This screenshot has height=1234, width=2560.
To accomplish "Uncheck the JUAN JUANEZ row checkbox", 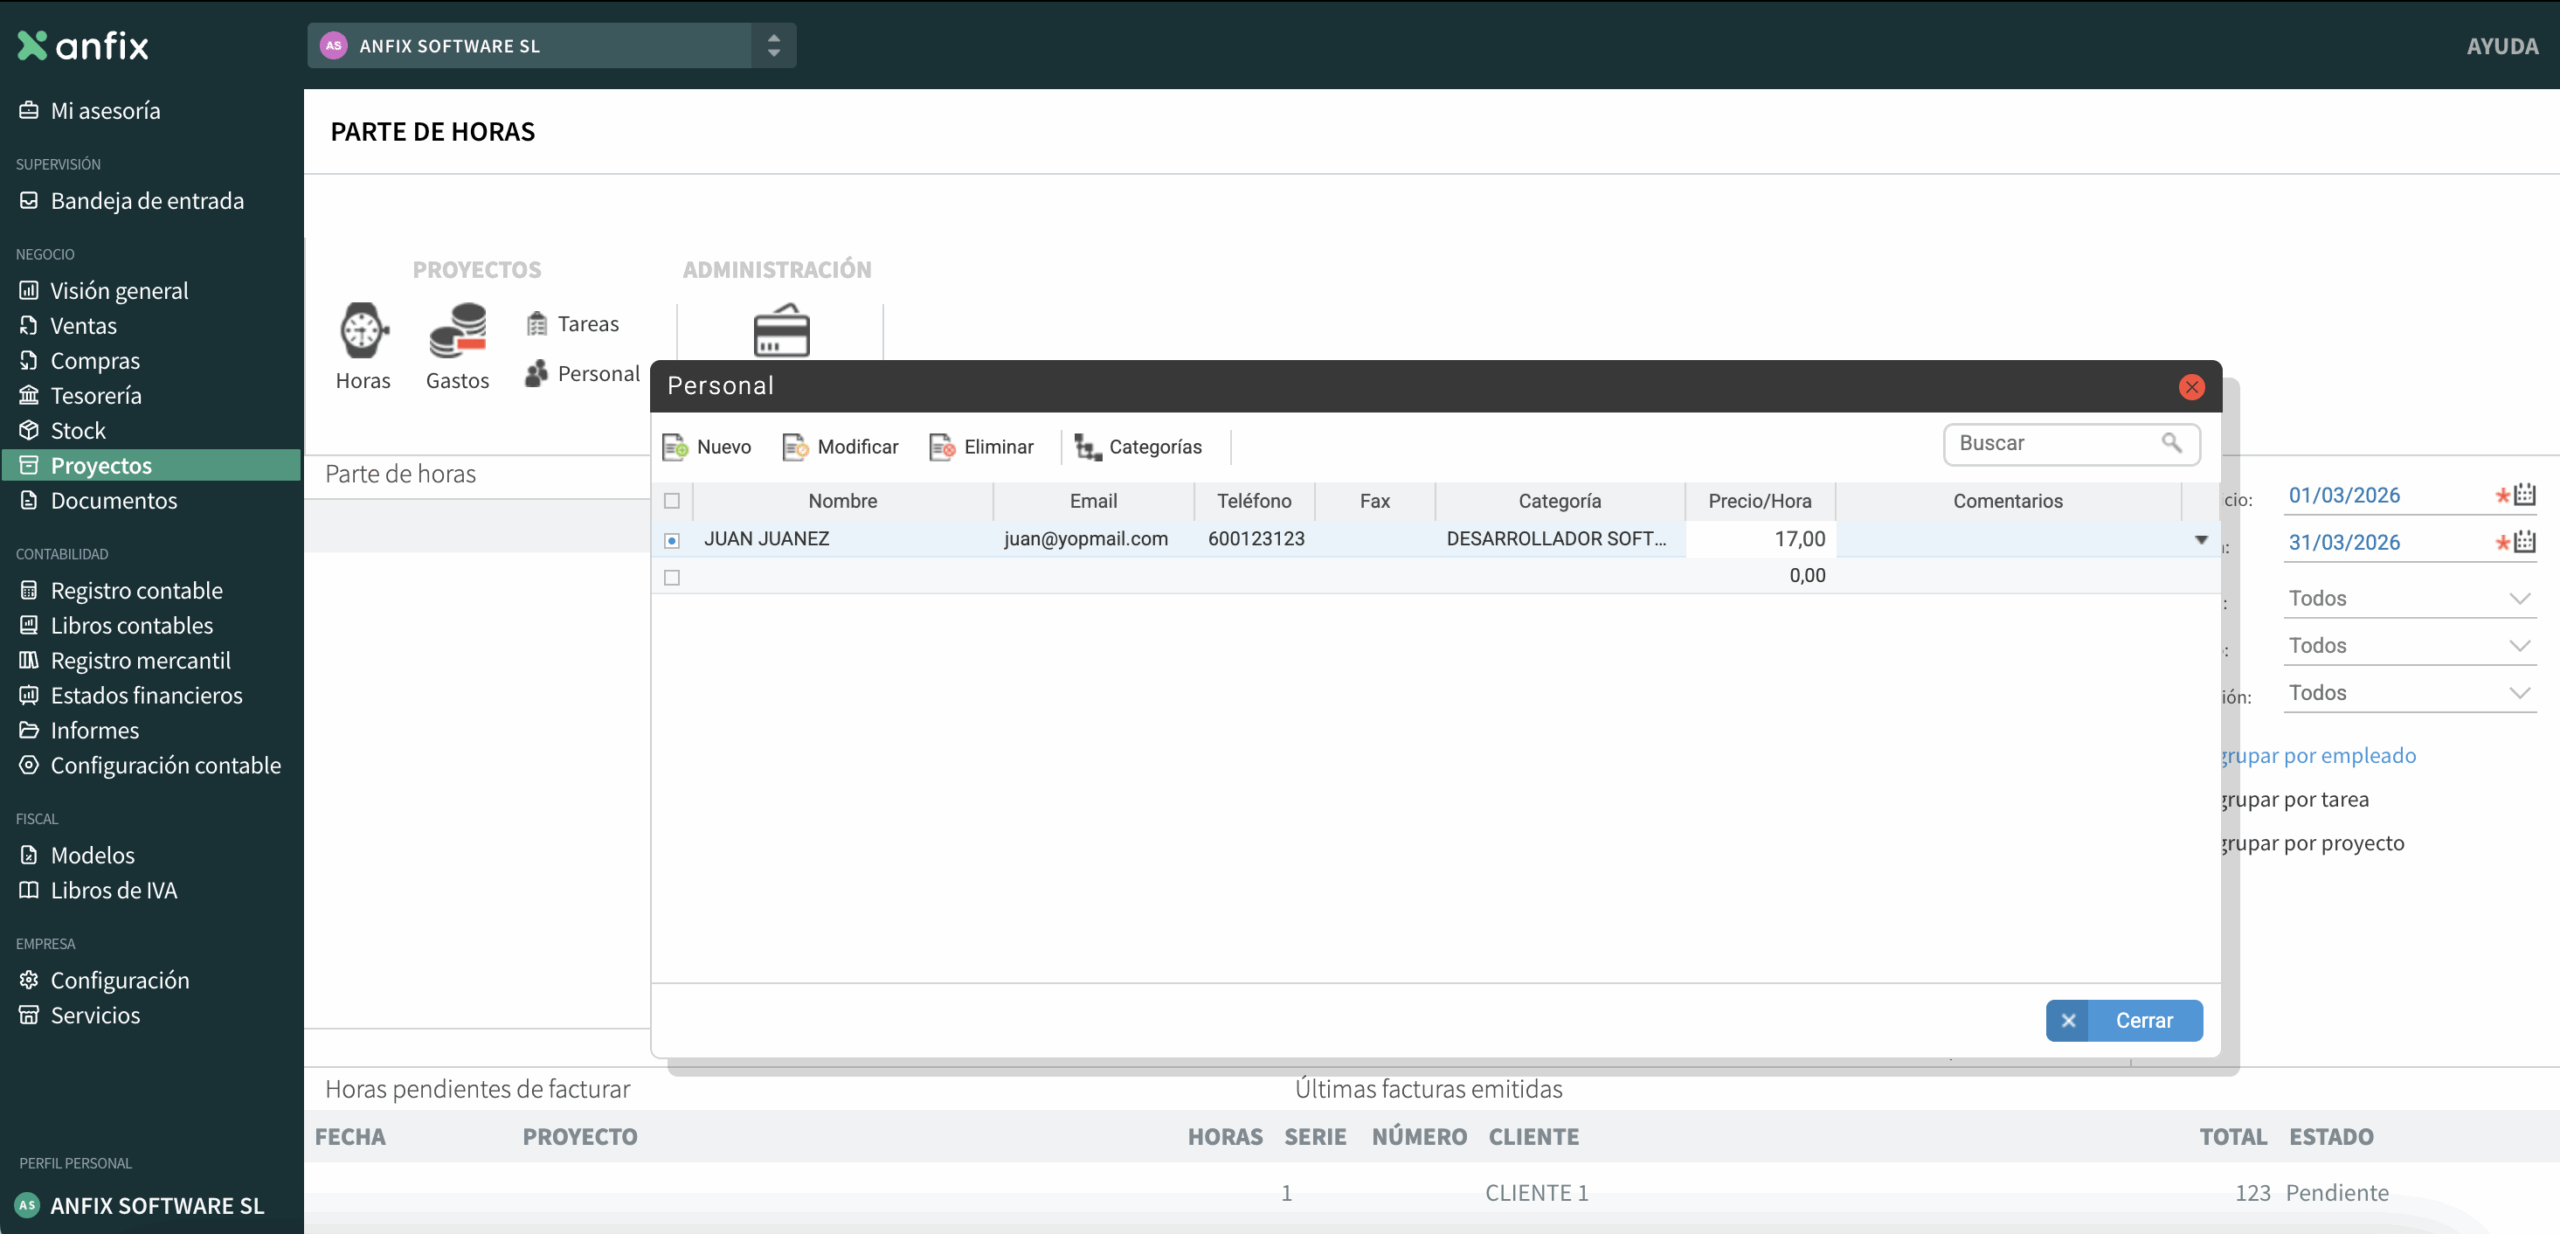I will click(x=672, y=540).
